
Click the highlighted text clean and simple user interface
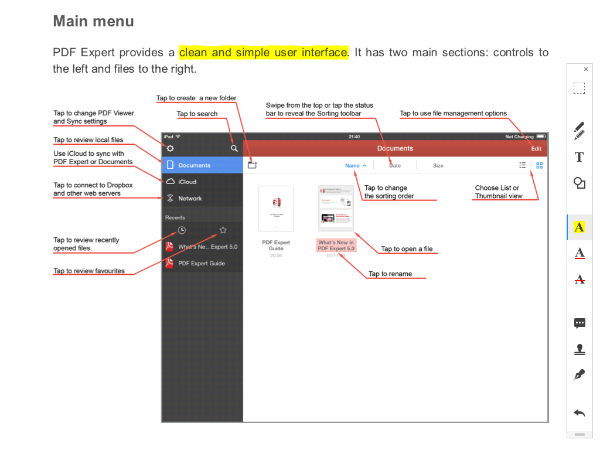tap(264, 52)
